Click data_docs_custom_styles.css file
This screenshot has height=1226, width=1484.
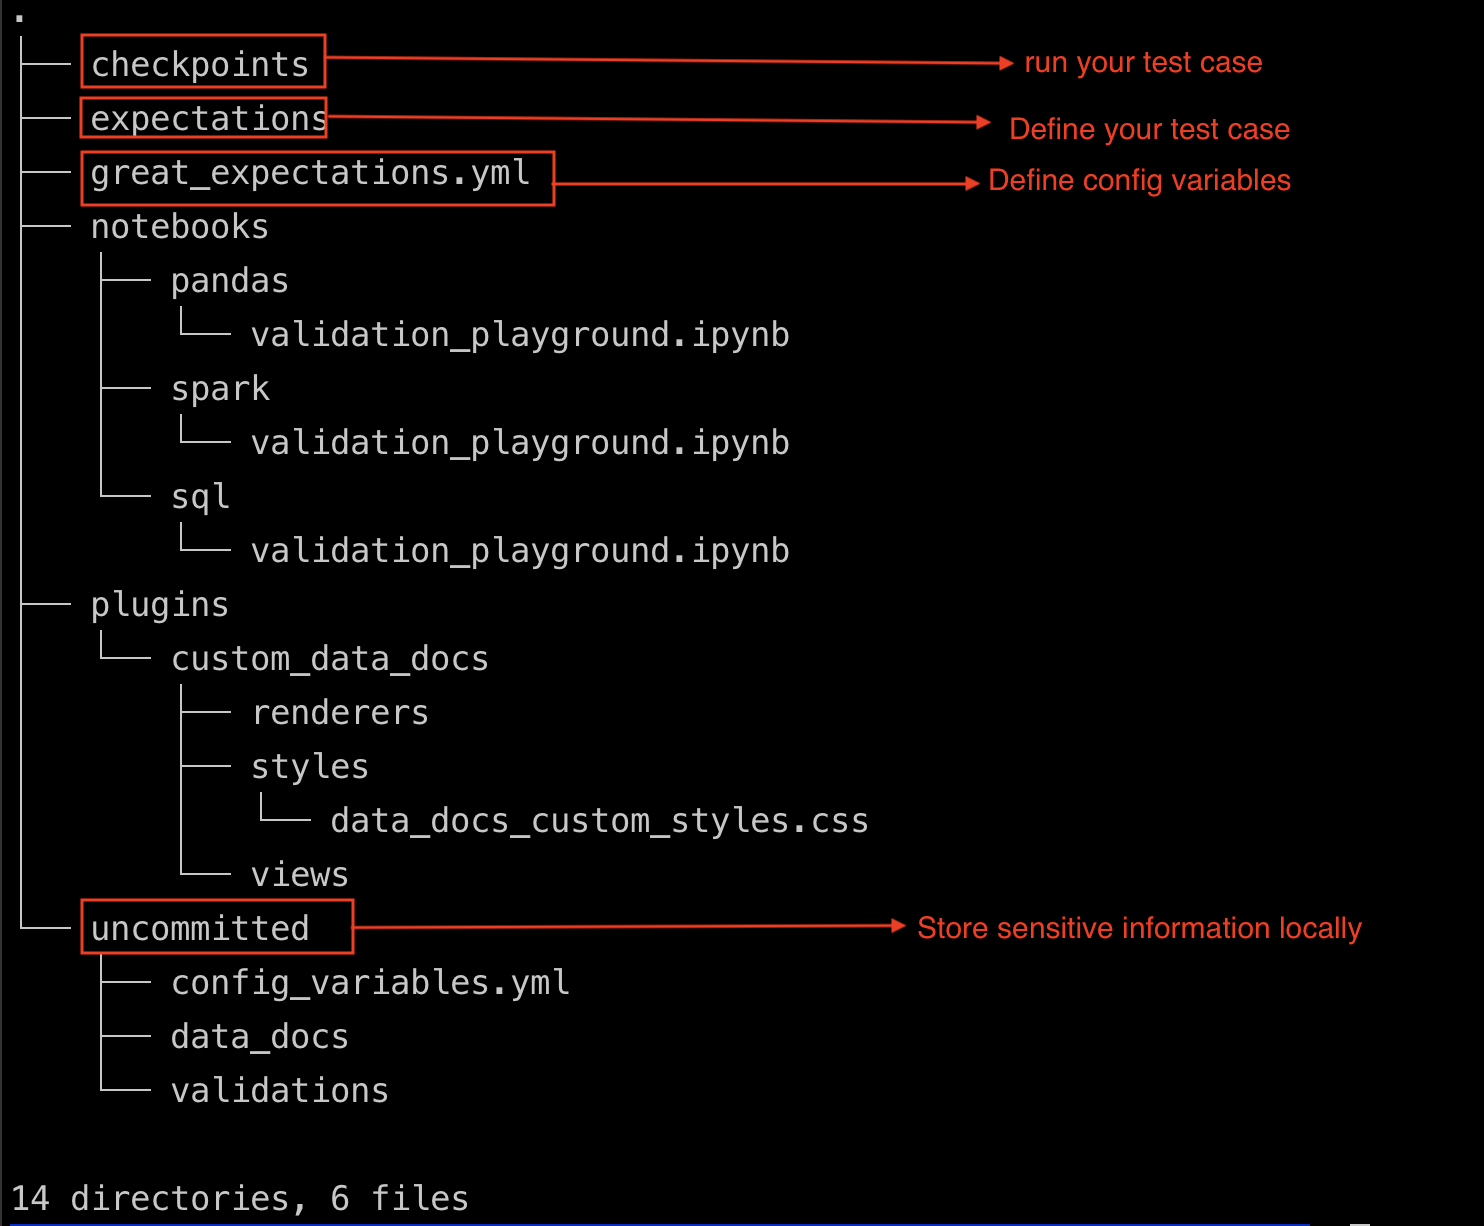[599, 821]
